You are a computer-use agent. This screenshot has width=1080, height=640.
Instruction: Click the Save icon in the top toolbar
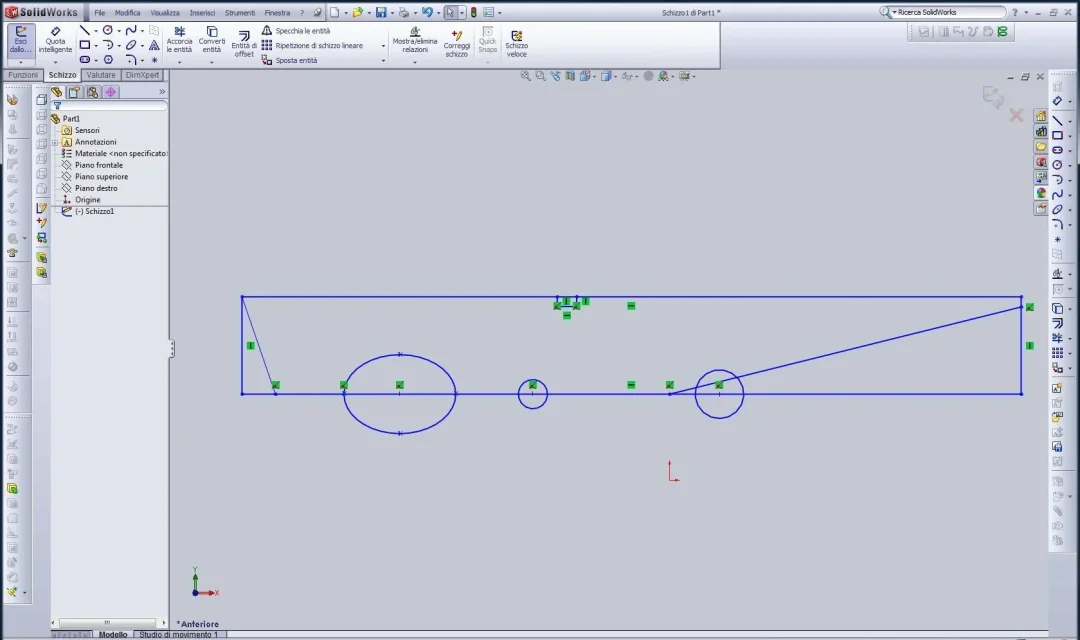(381, 12)
